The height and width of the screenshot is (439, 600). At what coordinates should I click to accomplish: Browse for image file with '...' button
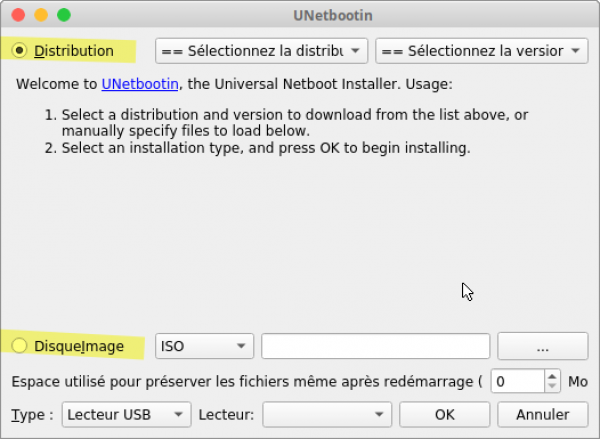[542, 346]
